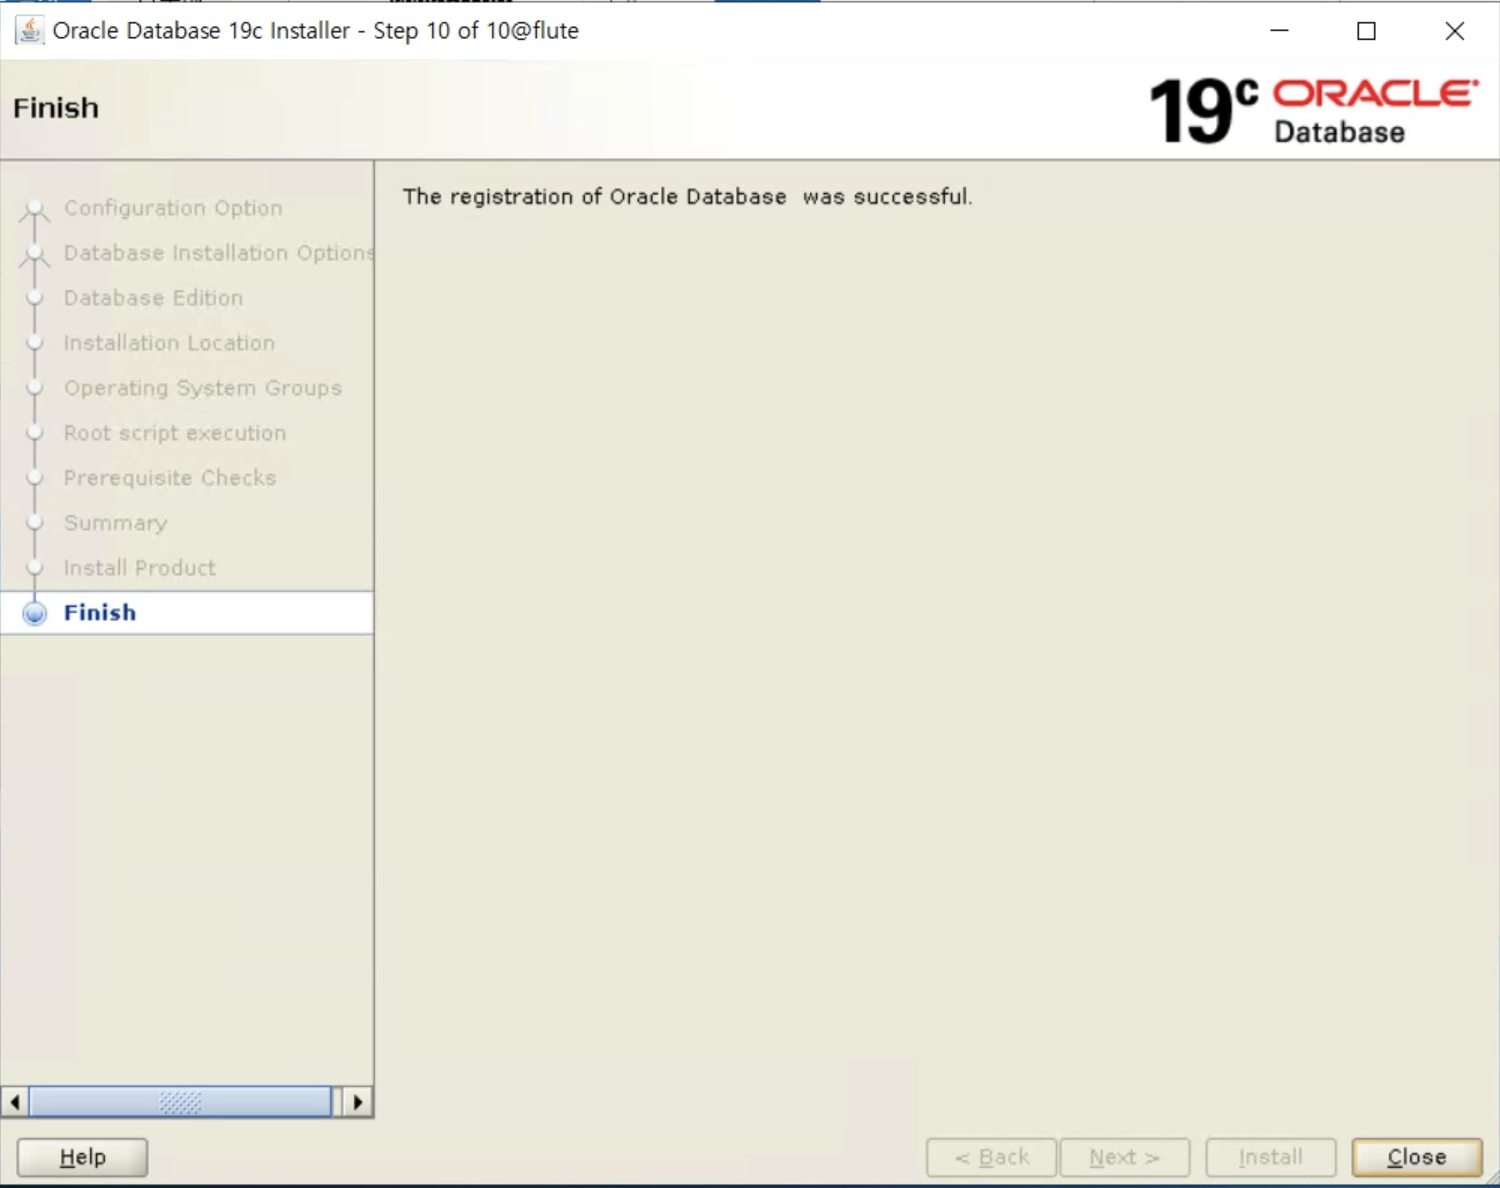Click the Finish step blue bullet icon
This screenshot has width=1500, height=1188.
coord(35,613)
